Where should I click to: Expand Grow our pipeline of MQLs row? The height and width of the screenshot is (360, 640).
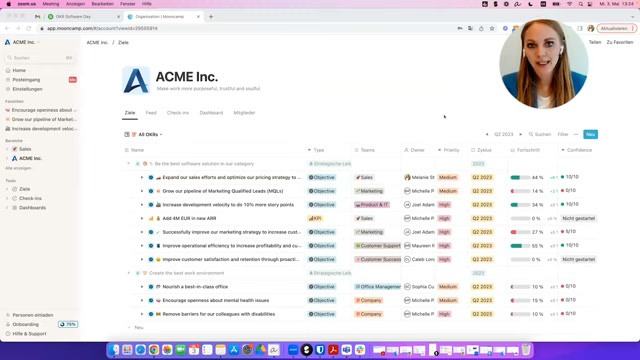(x=142, y=191)
